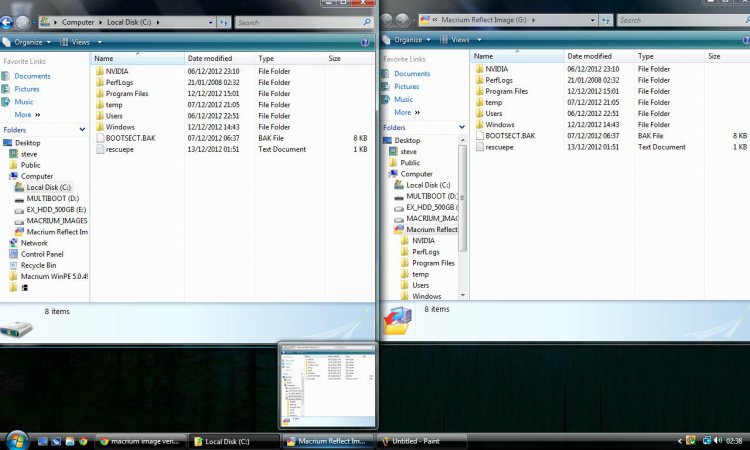The height and width of the screenshot is (450, 750).
Task: Open Music link in Local Disk window
Action: (x=23, y=102)
